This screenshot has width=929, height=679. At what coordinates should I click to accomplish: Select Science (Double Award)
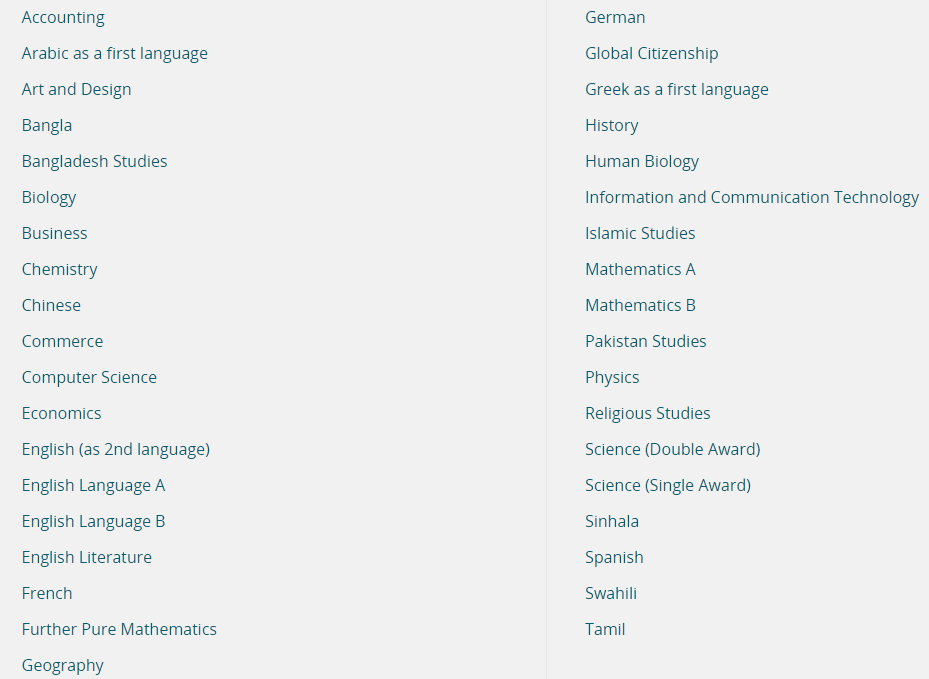[x=673, y=450]
